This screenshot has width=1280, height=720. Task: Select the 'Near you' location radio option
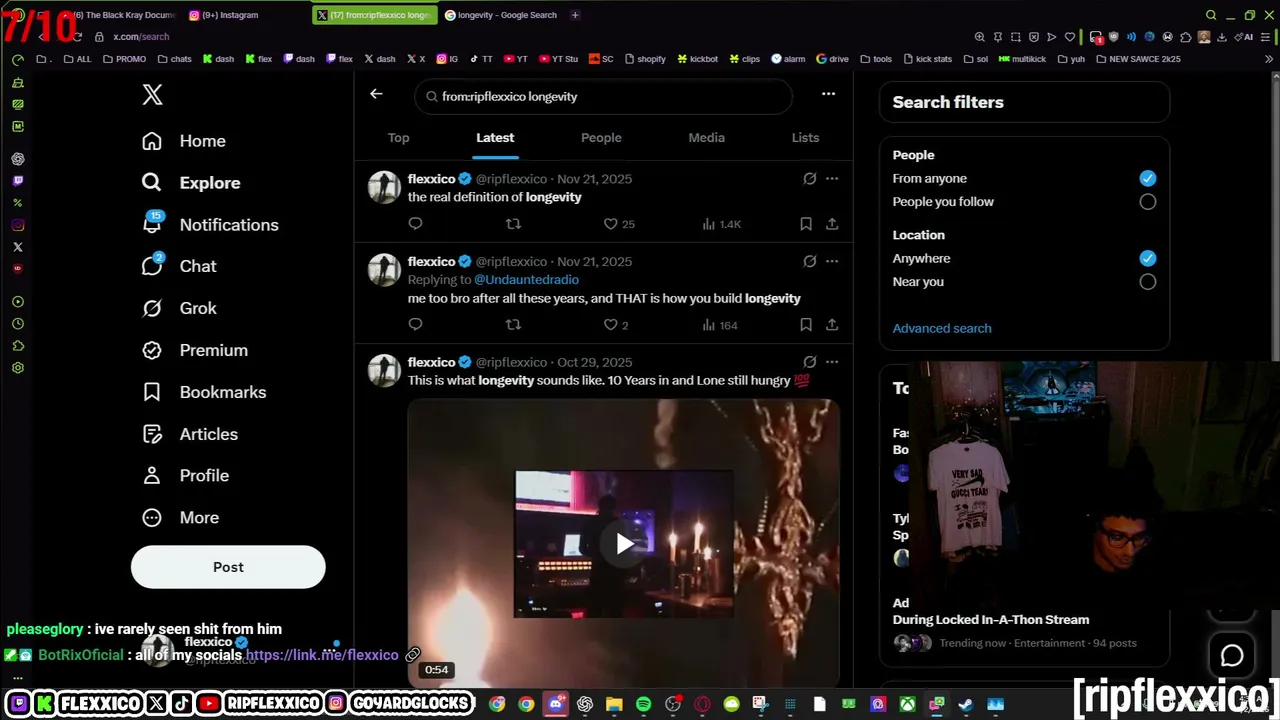click(x=1148, y=282)
